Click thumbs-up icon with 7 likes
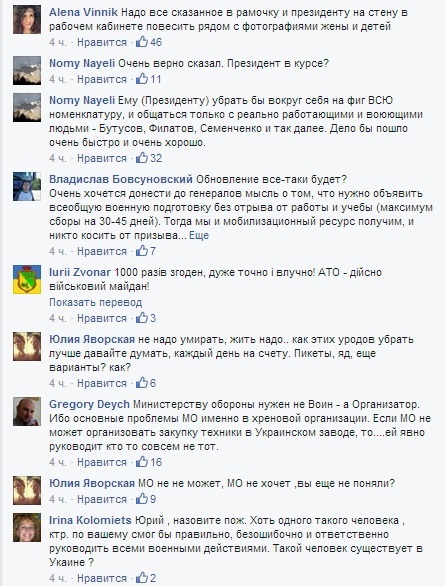 (142, 251)
